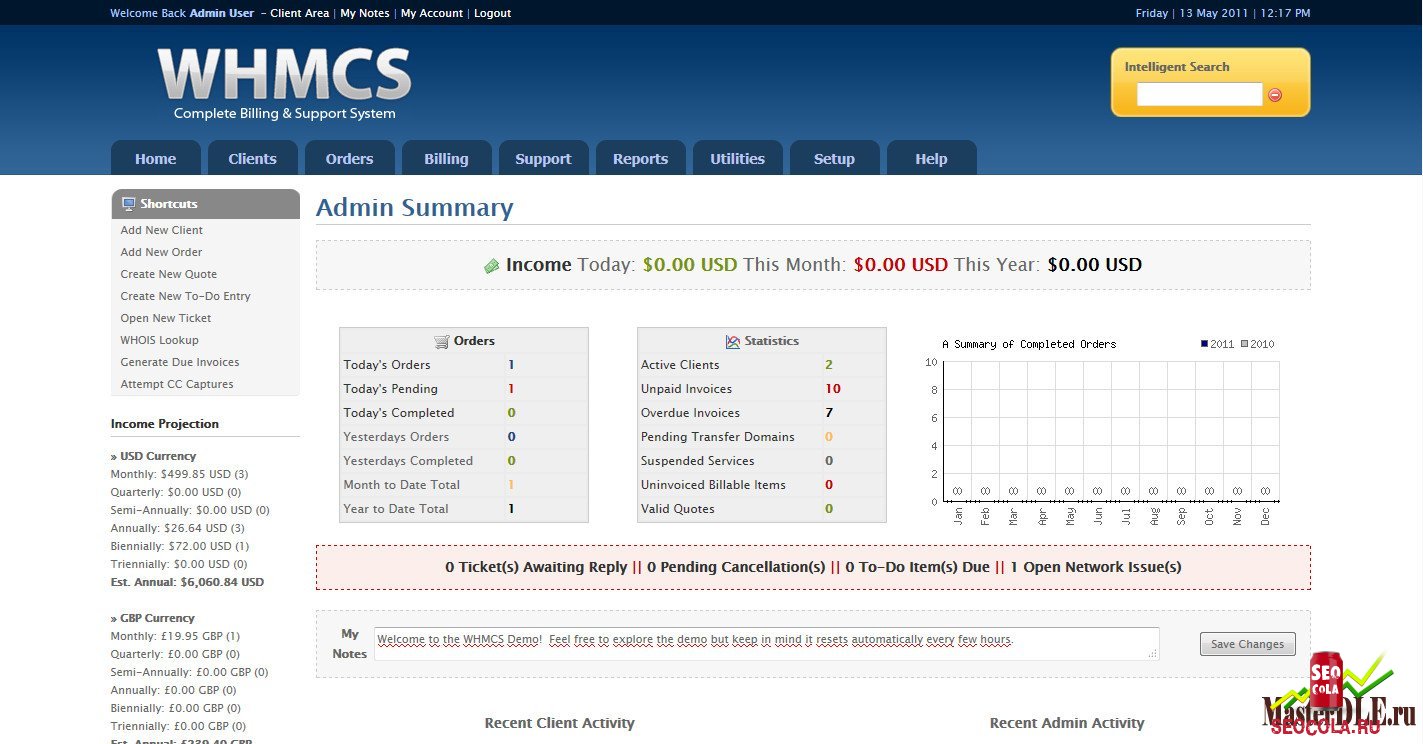Click Recent Client Activity heading
Image resolution: width=1423 pixels, height=744 pixels.
(x=559, y=723)
